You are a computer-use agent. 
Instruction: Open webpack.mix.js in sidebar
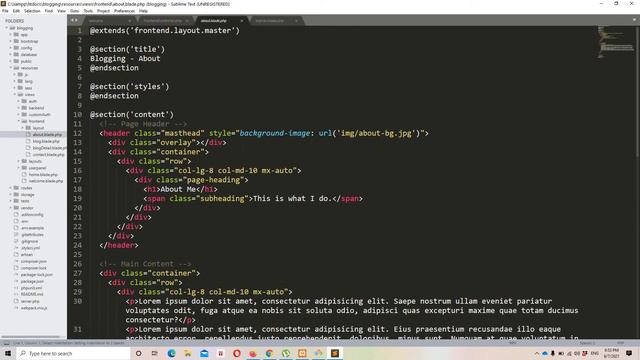33,308
